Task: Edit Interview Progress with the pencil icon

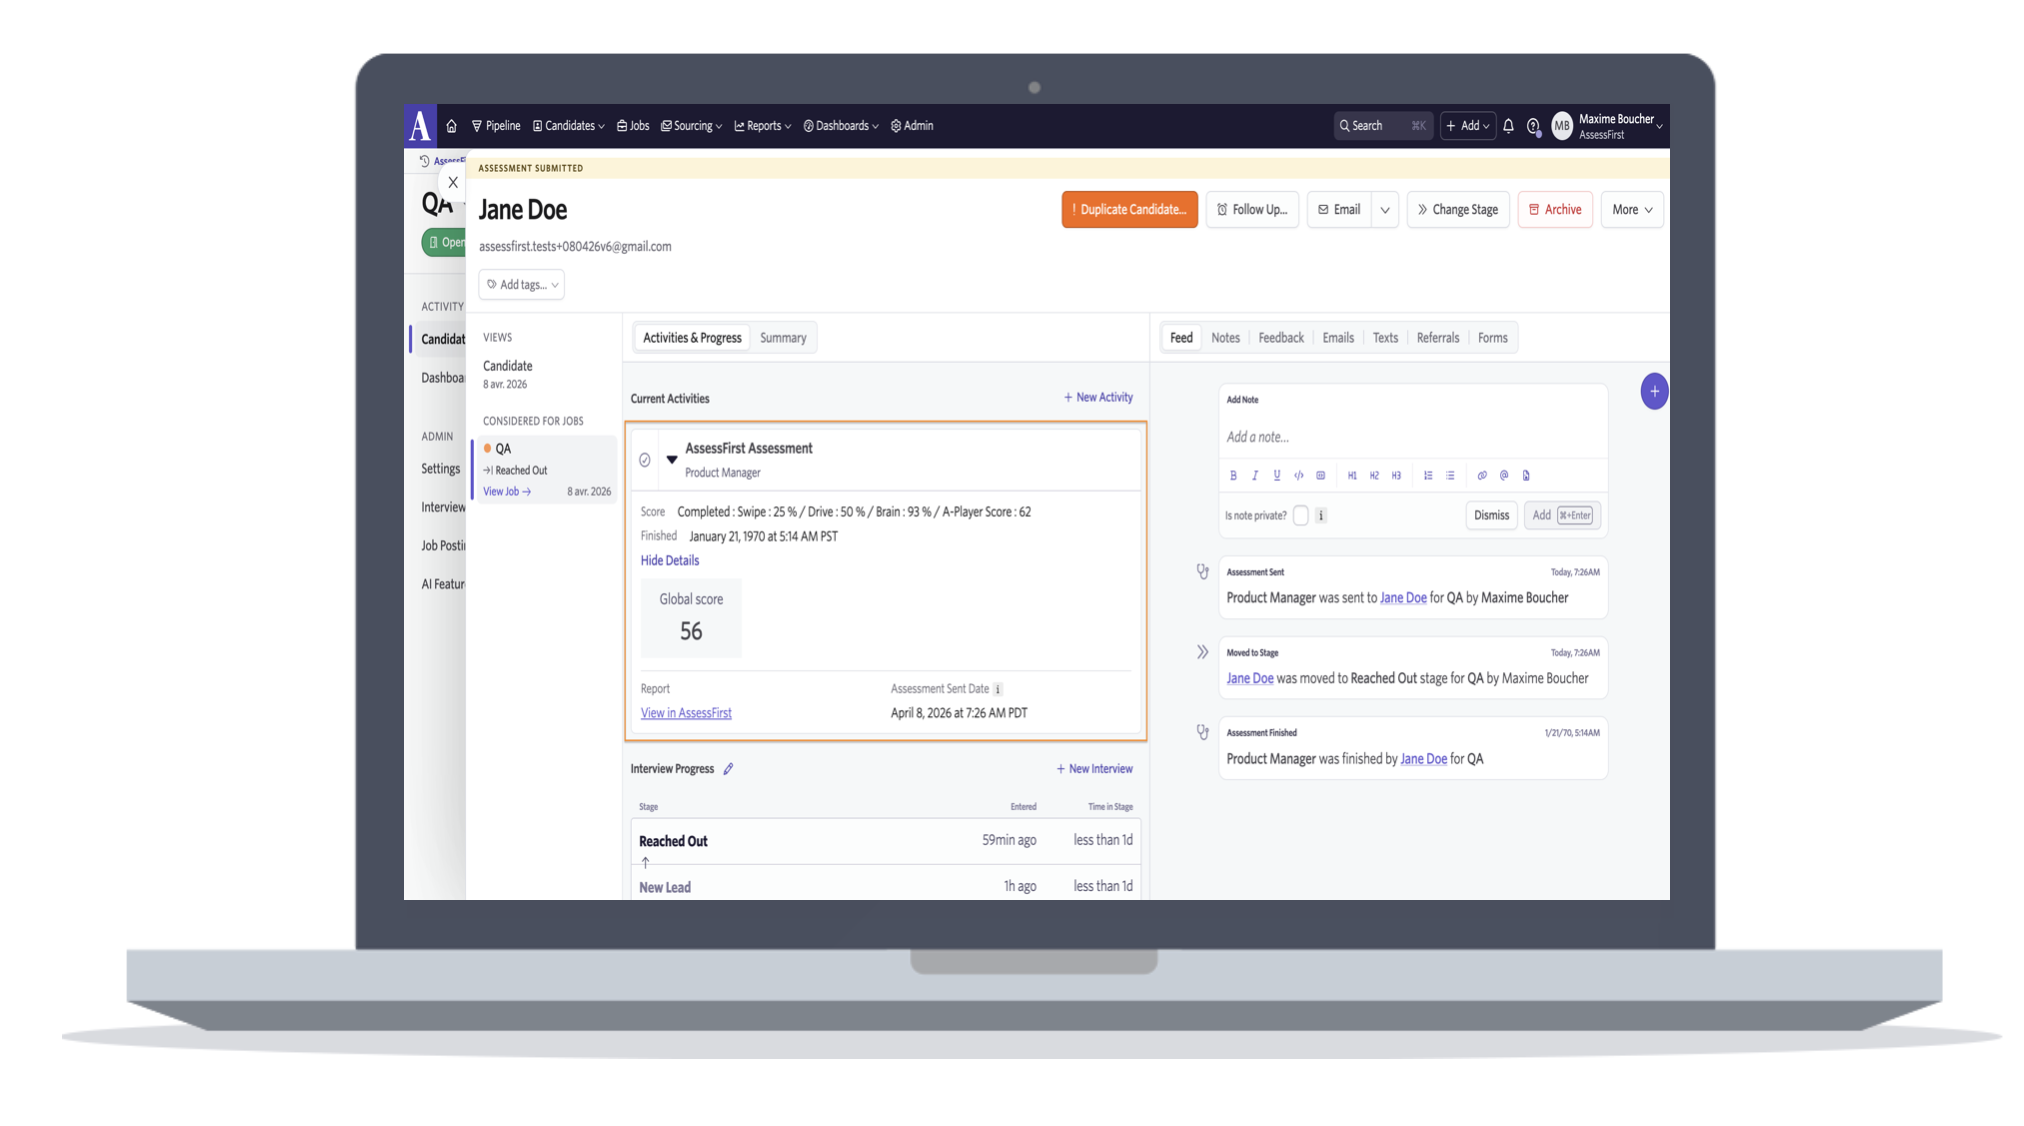Action: (x=728, y=769)
